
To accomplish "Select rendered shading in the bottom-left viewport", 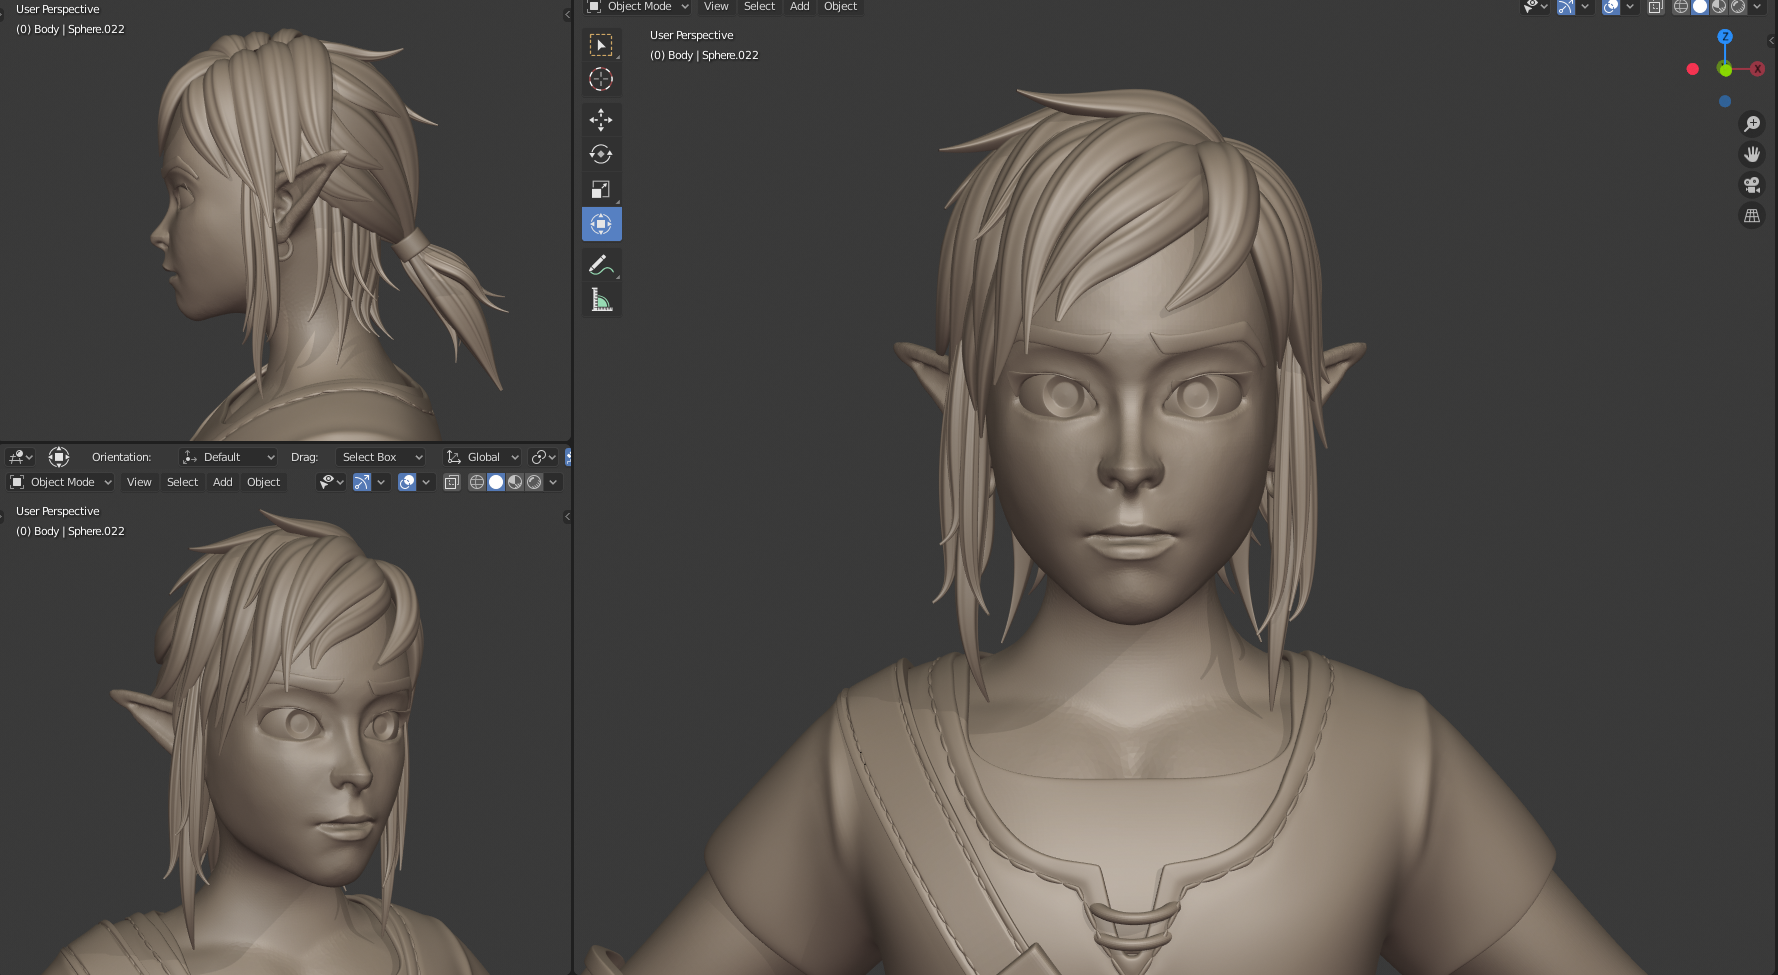I will click(x=534, y=482).
